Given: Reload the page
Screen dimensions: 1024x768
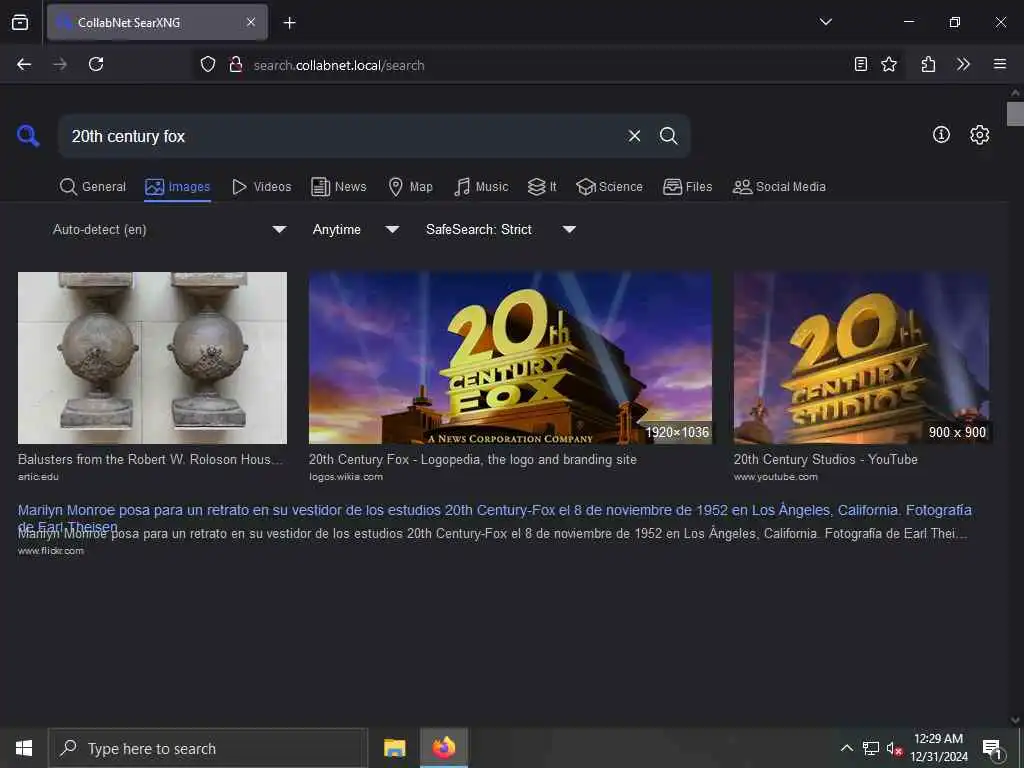Looking at the screenshot, I should pos(96,64).
